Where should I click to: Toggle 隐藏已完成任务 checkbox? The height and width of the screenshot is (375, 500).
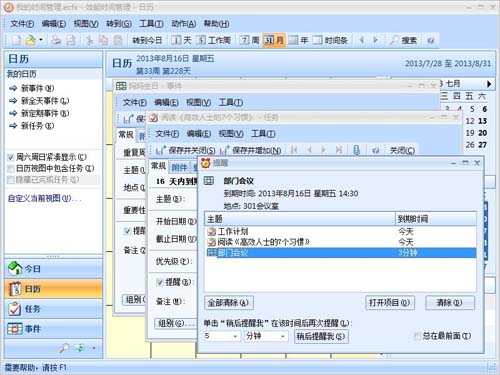(x=11, y=180)
